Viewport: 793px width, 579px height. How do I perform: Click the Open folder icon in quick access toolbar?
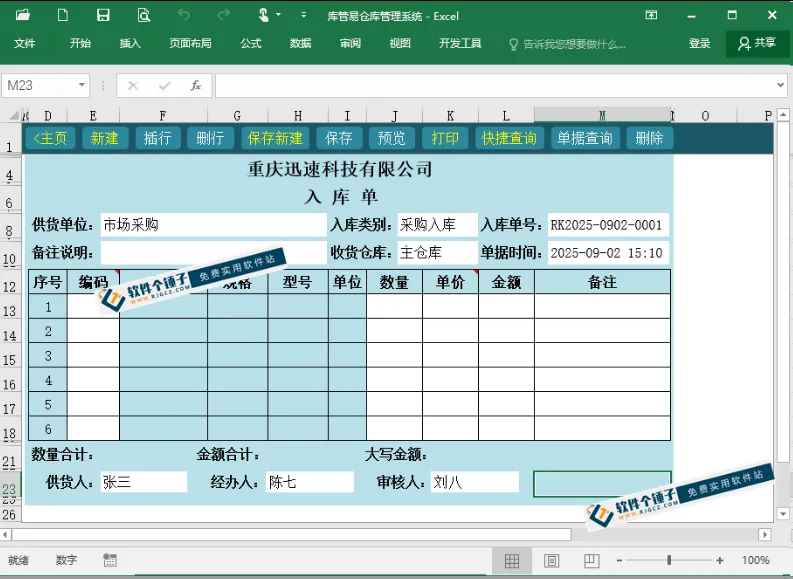pos(22,15)
